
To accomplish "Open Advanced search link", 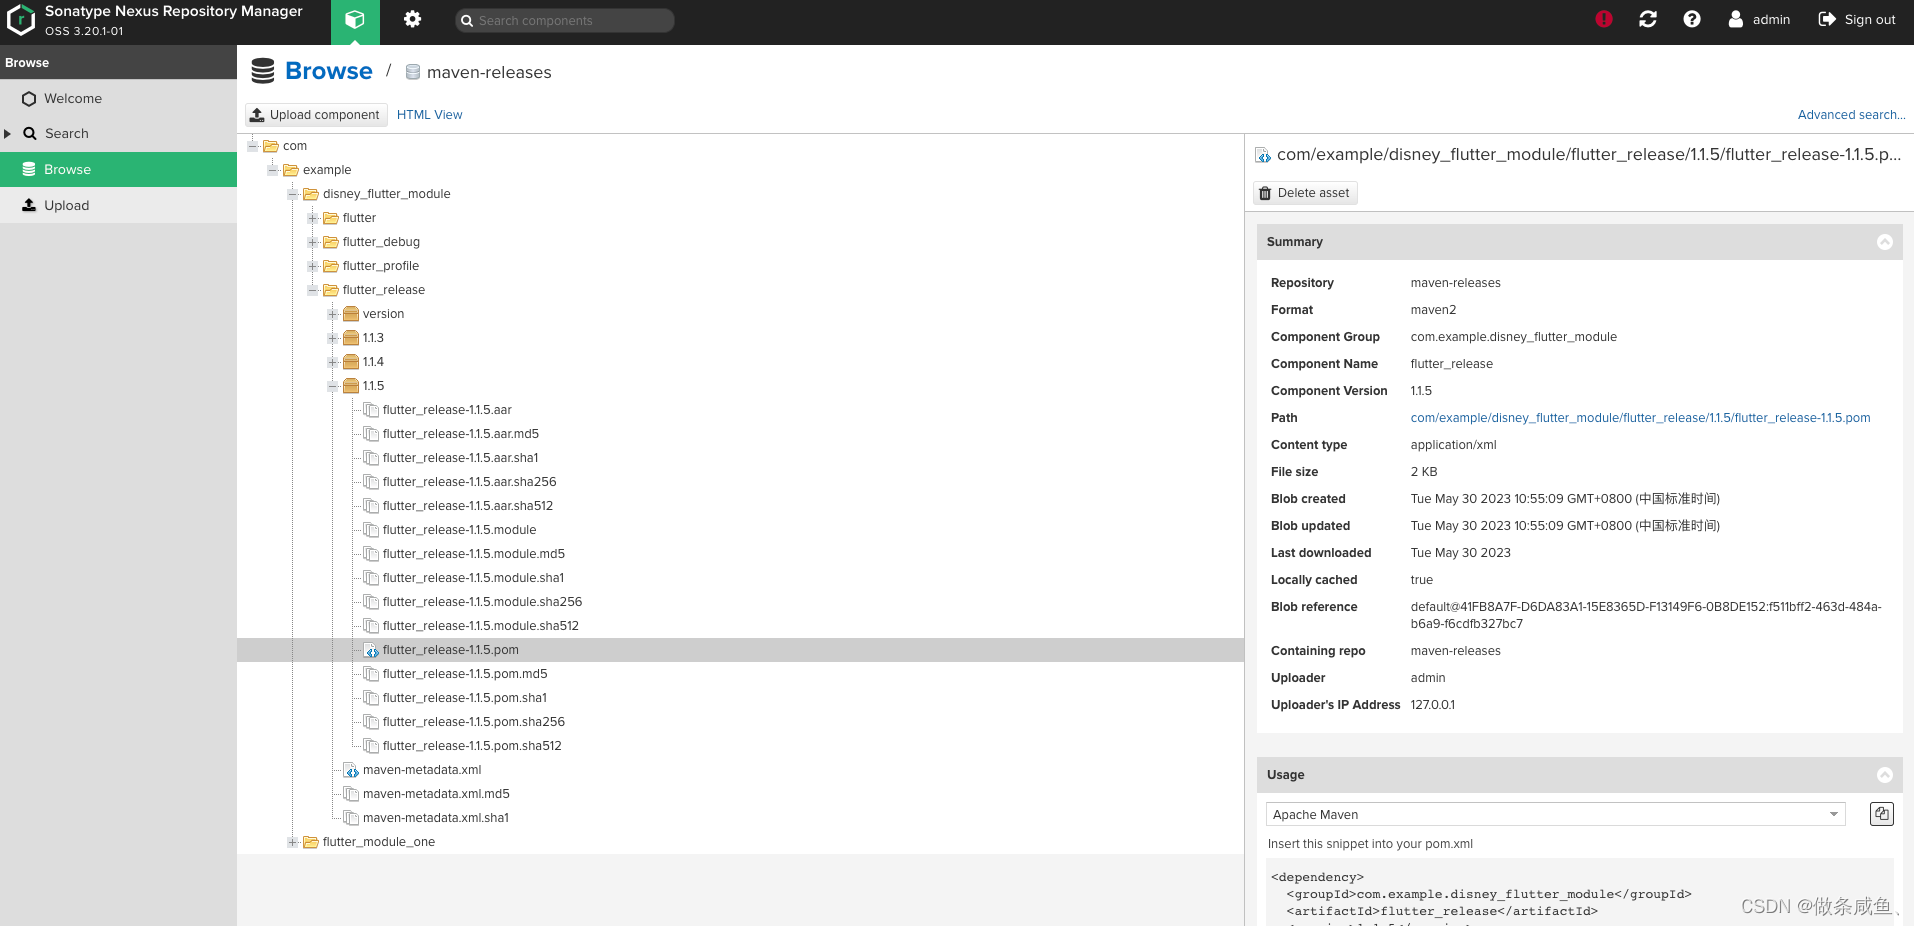I will pos(1851,115).
